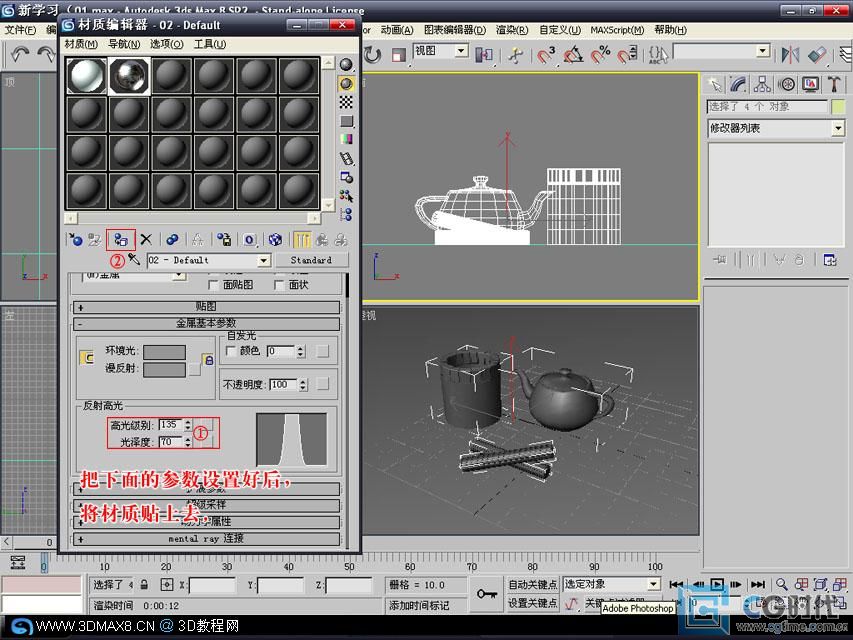Screen dimensions: 853x640
Task: Click Show Map in Viewport cube icon
Action: click(x=275, y=239)
